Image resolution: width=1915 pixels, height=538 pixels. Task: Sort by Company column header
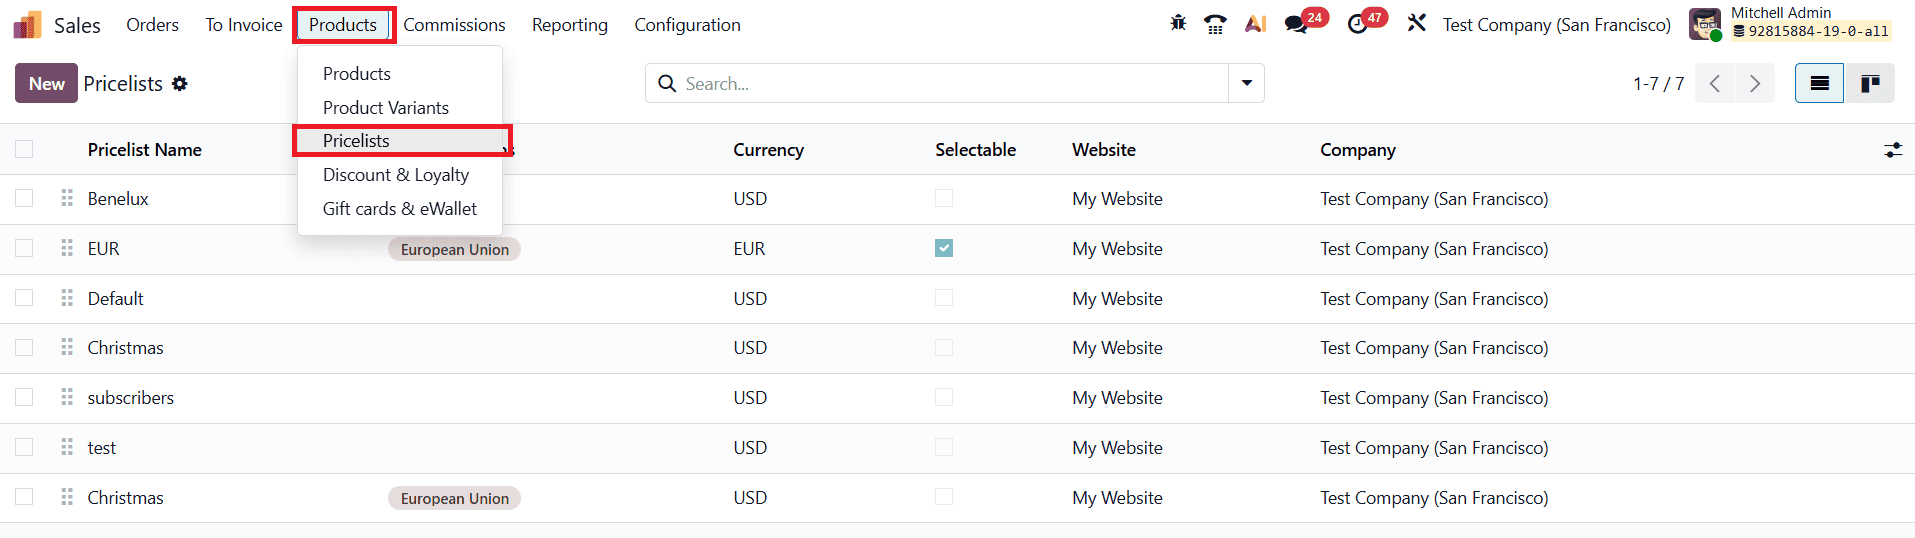(x=1358, y=150)
